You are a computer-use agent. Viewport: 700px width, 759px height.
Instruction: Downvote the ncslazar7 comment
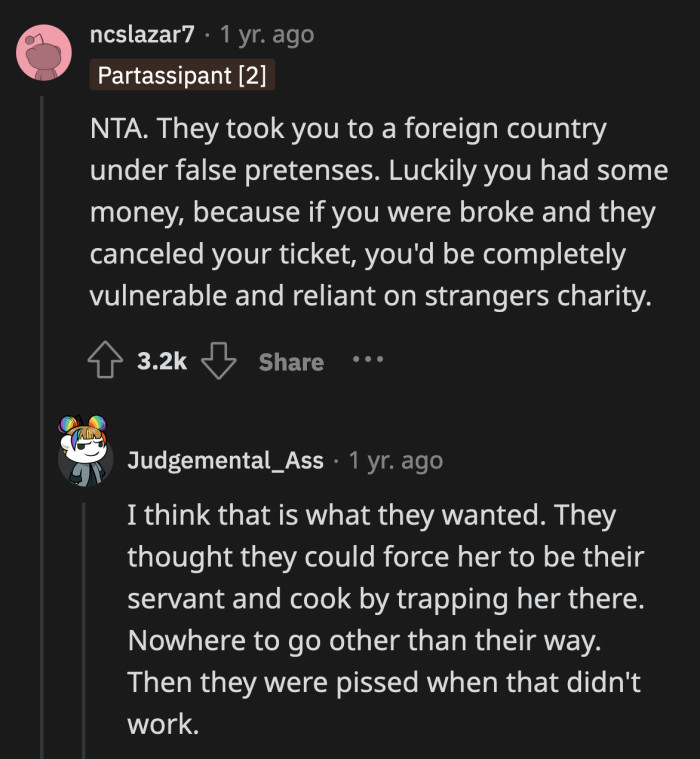pos(218,361)
